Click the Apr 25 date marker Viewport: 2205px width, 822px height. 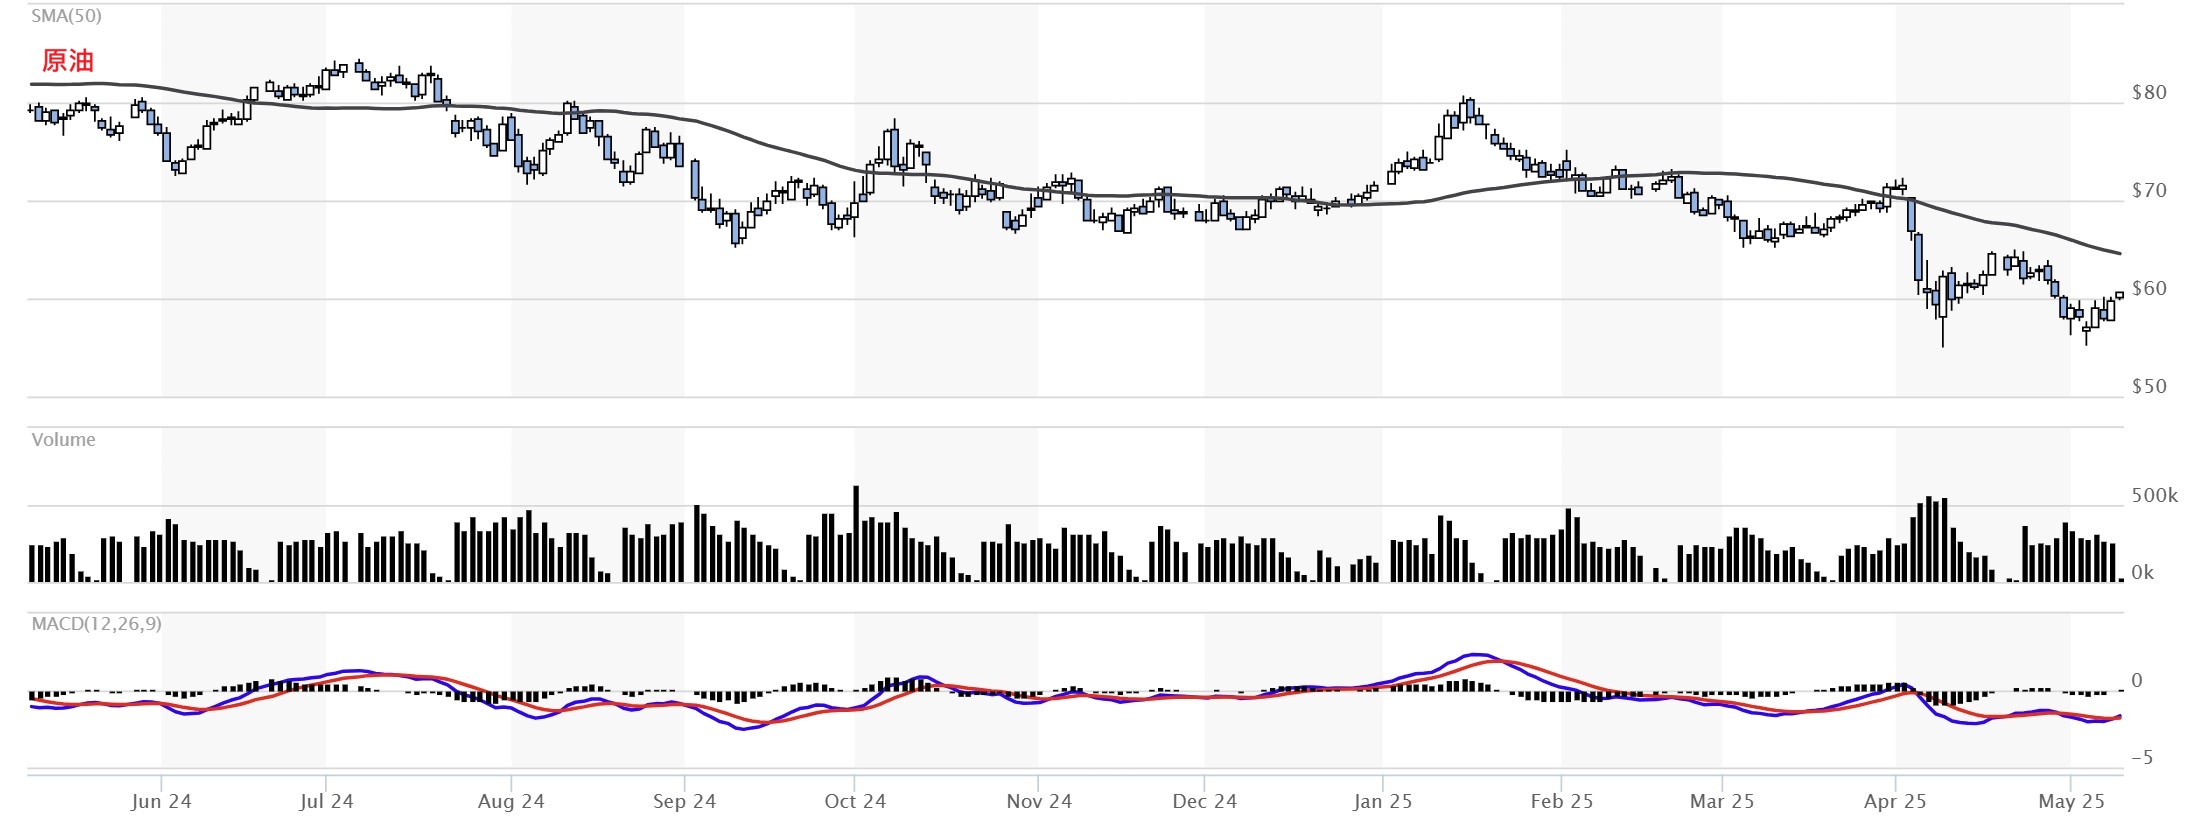click(x=1895, y=801)
